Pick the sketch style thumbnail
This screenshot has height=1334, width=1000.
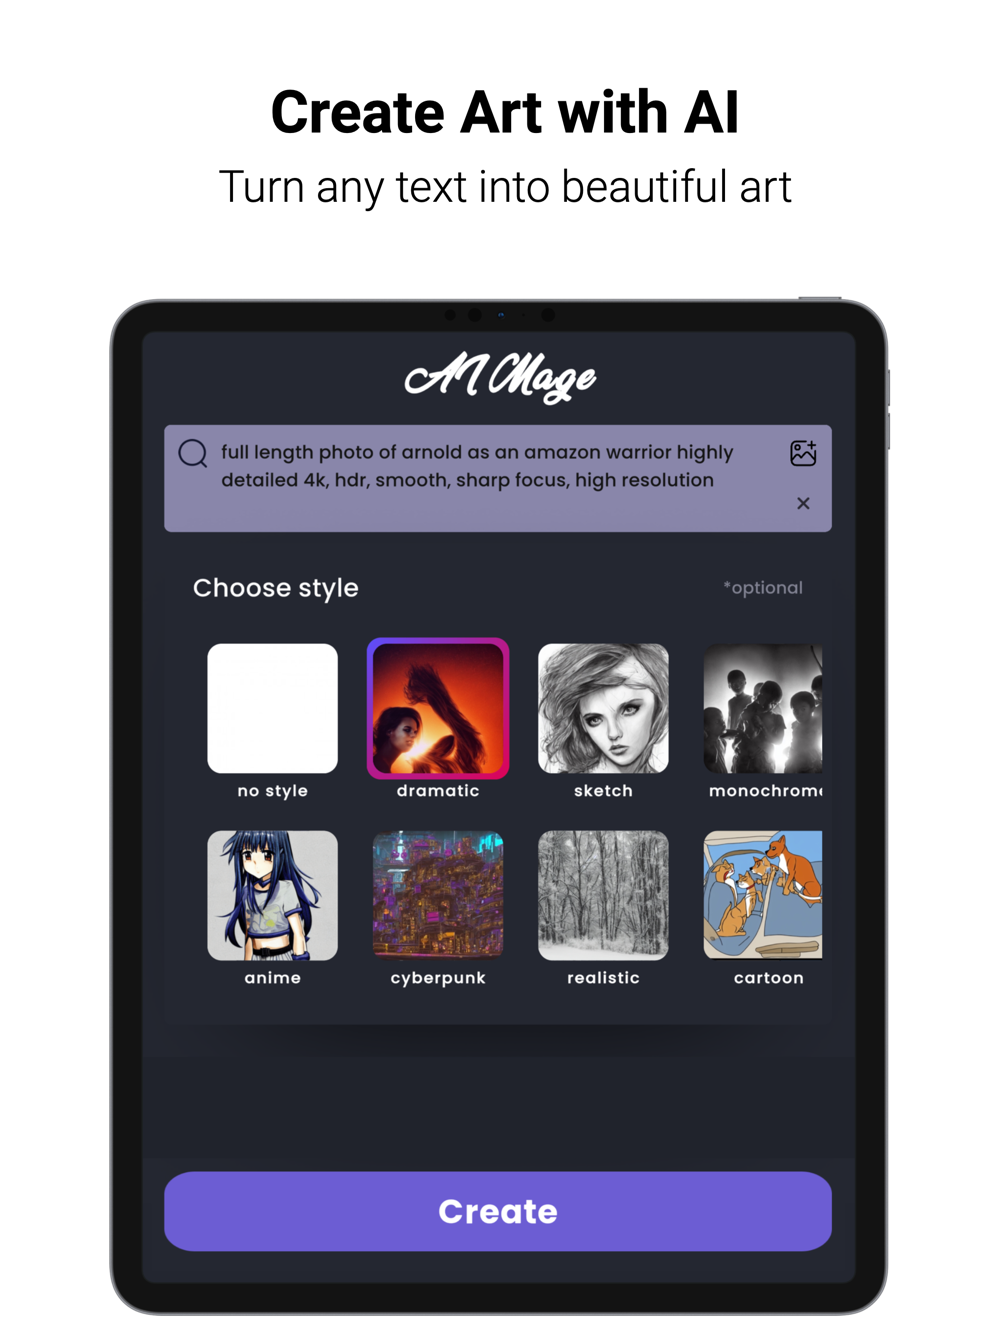point(603,708)
